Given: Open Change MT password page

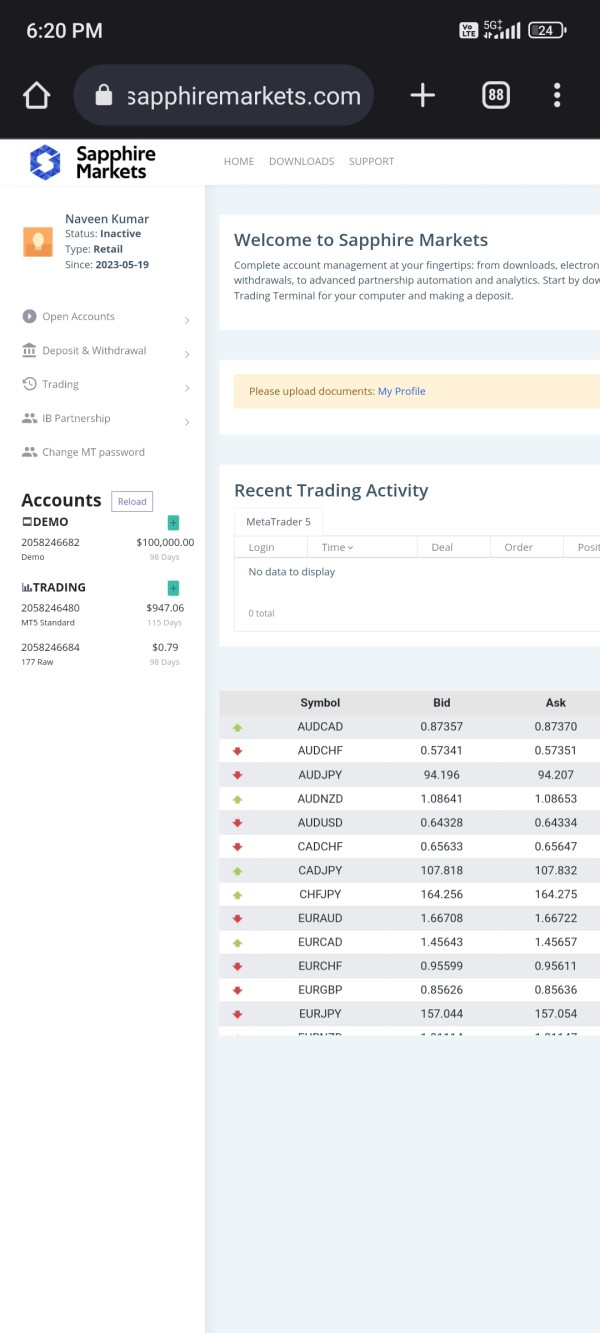Looking at the screenshot, I should pos(93,453).
